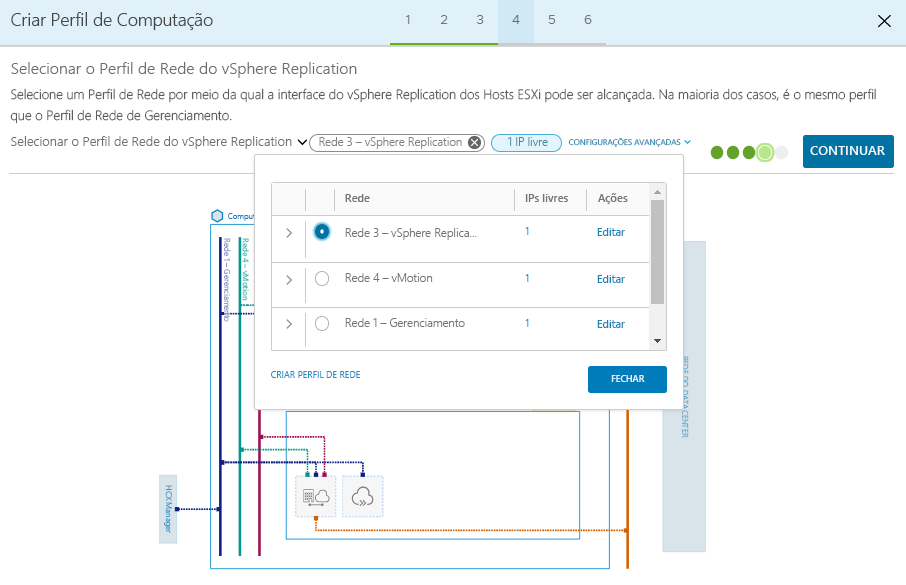Edit the Rede 1 – Gerenciamento network
The image size is (906, 585).
[x=611, y=324]
